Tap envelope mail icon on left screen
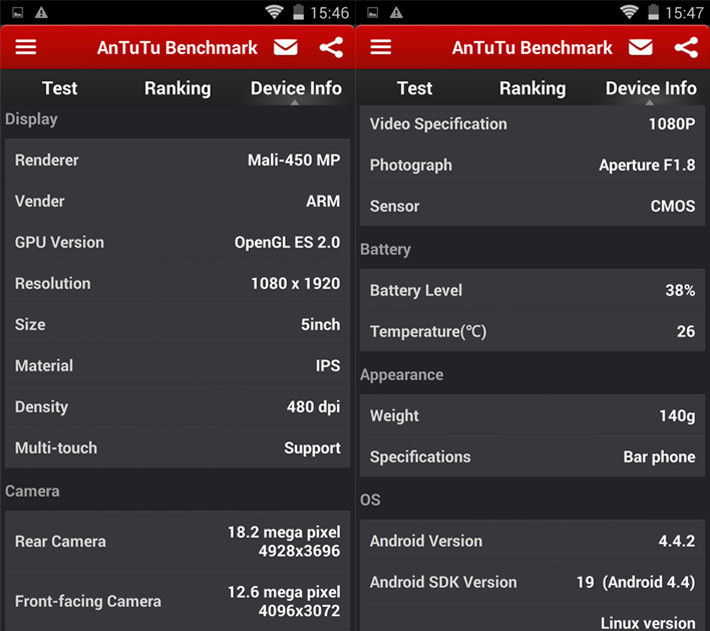 point(285,48)
